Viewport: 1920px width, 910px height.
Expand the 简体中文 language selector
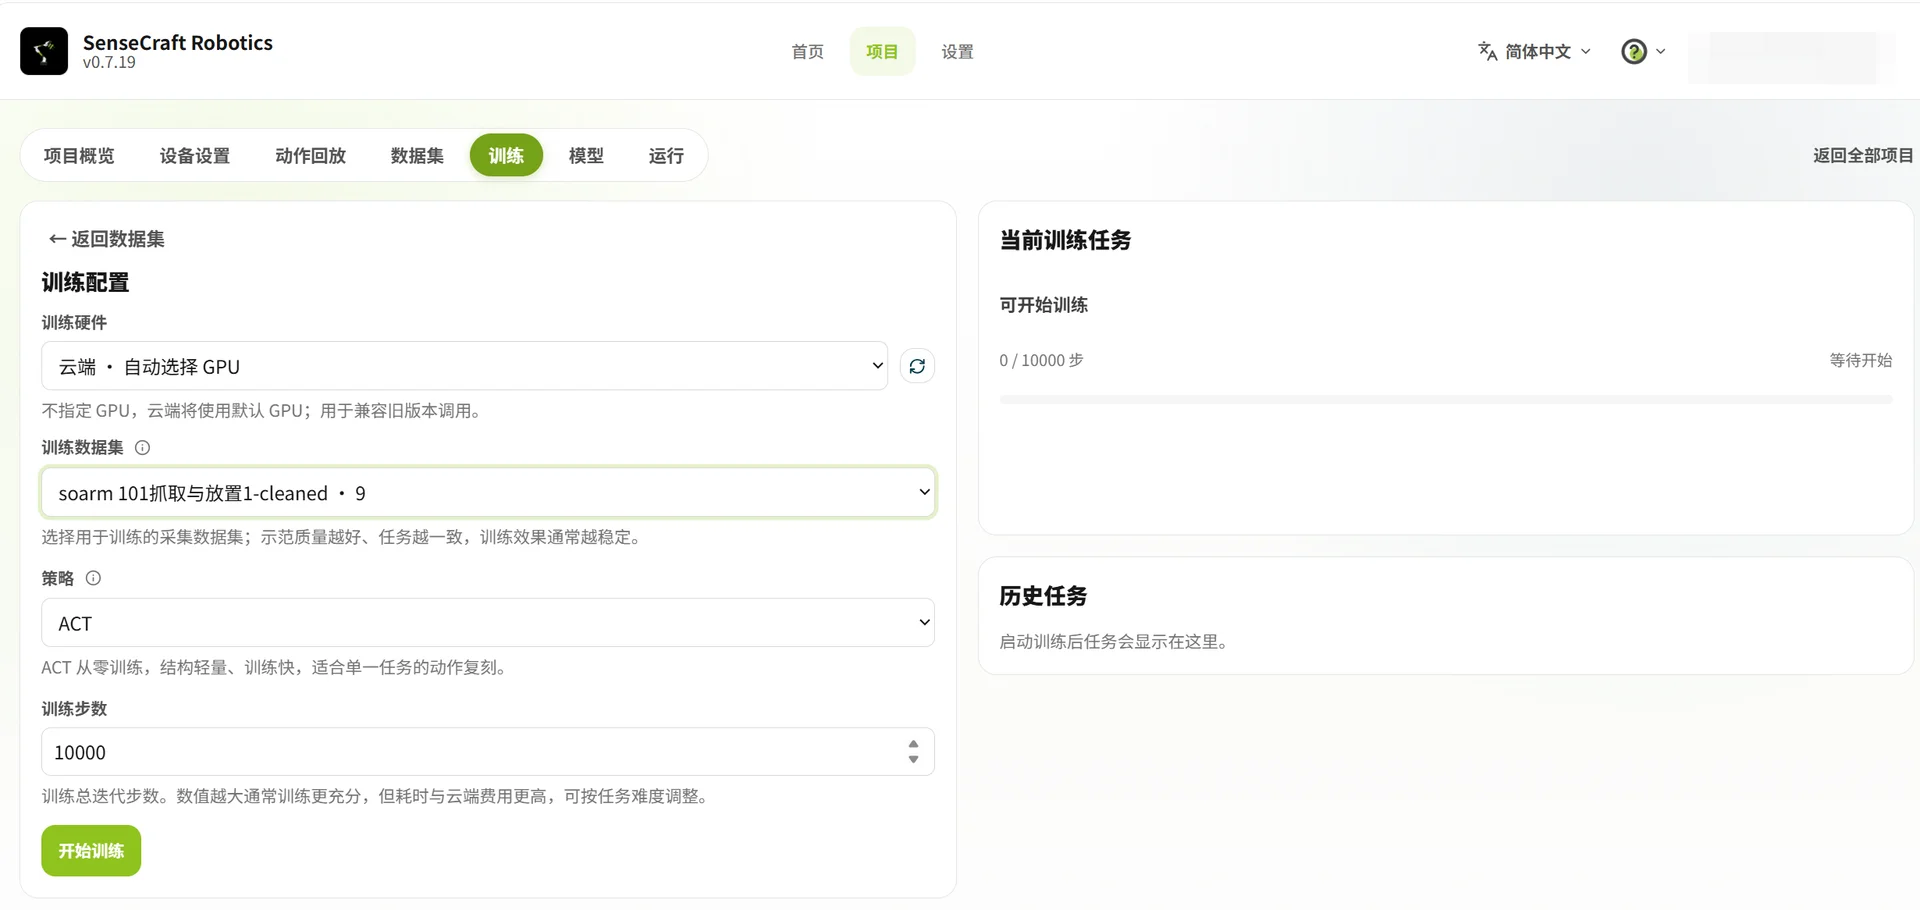click(1535, 51)
